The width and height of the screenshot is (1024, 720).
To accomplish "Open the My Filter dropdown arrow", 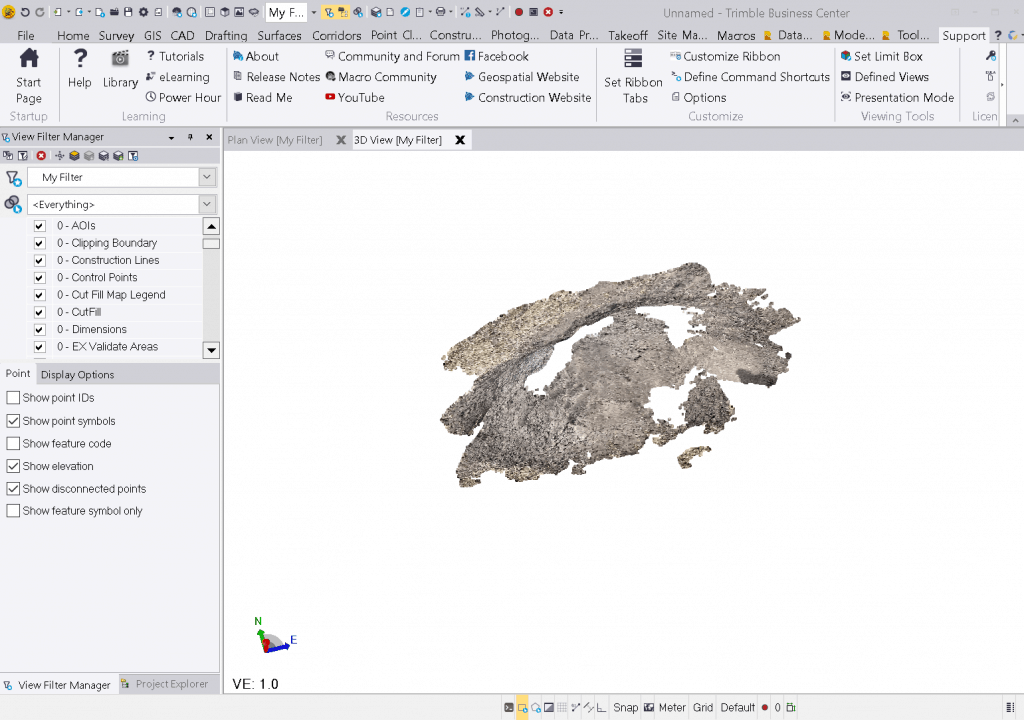I will (x=207, y=177).
